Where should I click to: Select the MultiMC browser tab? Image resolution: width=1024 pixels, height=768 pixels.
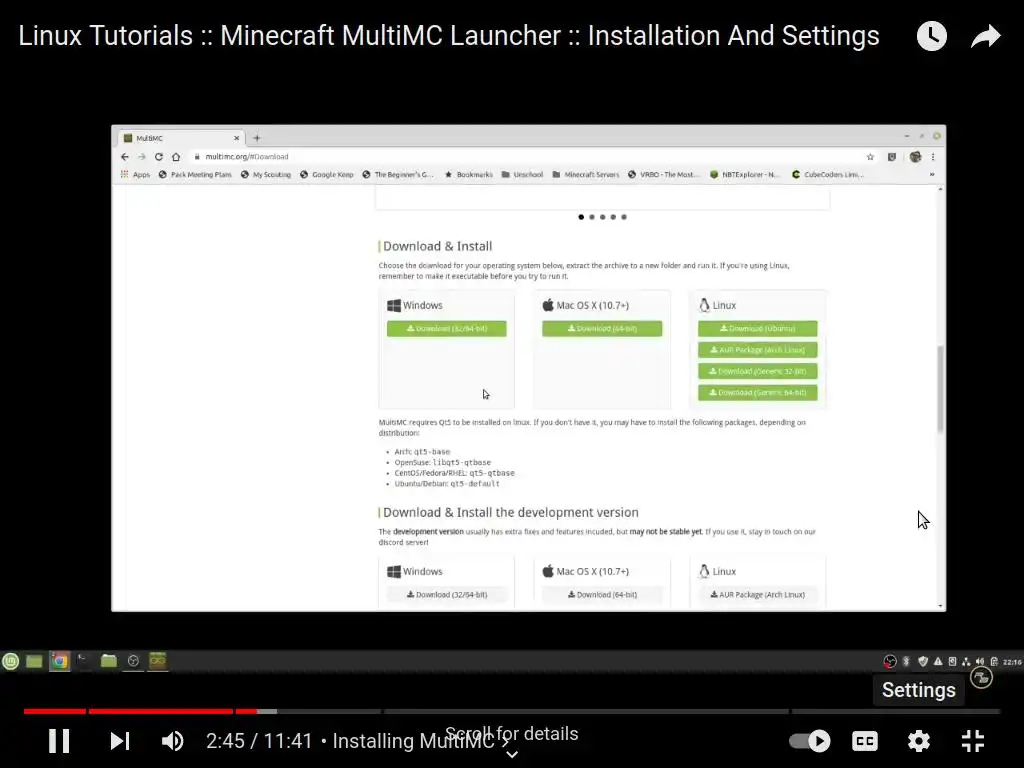pyautogui.click(x=182, y=138)
